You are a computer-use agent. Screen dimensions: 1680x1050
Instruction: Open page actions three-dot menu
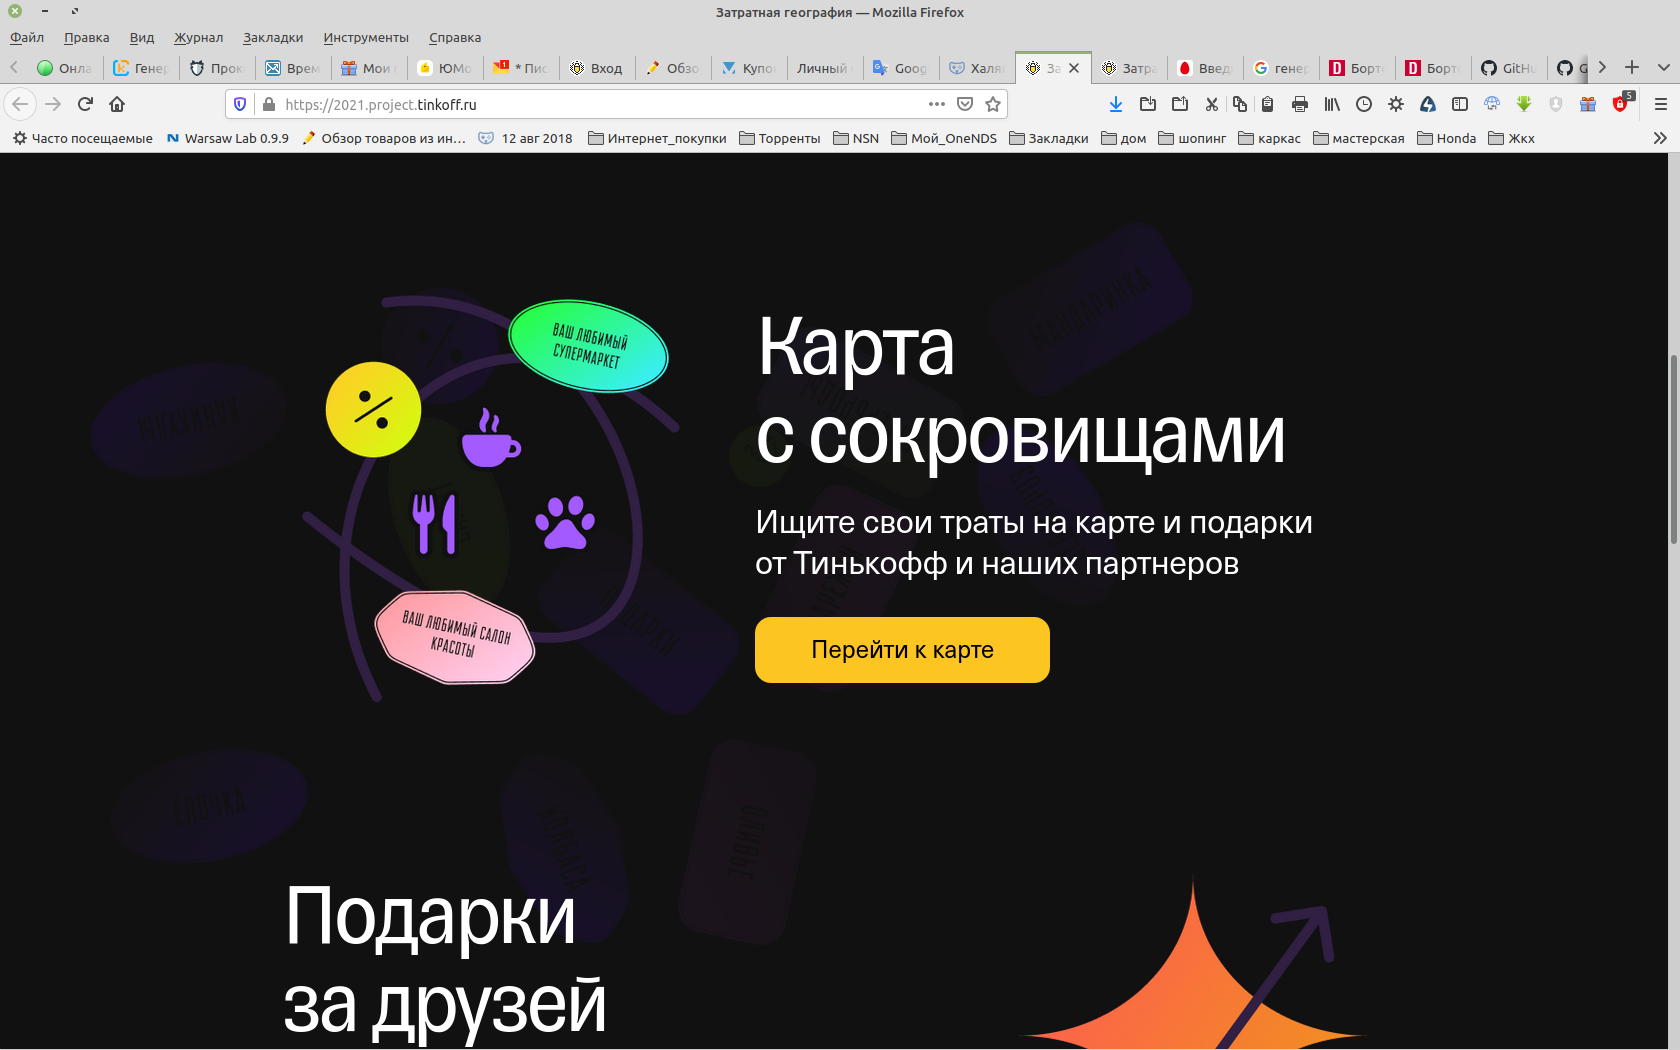(x=937, y=104)
